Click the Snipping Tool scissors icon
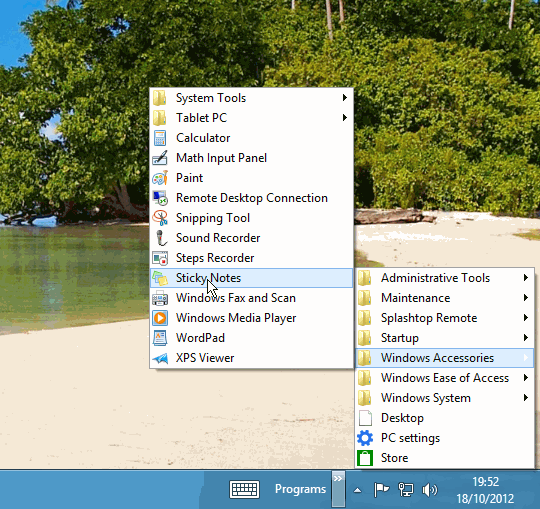Image resolution: width=540 pixels, height=509 pixels. 160,218
